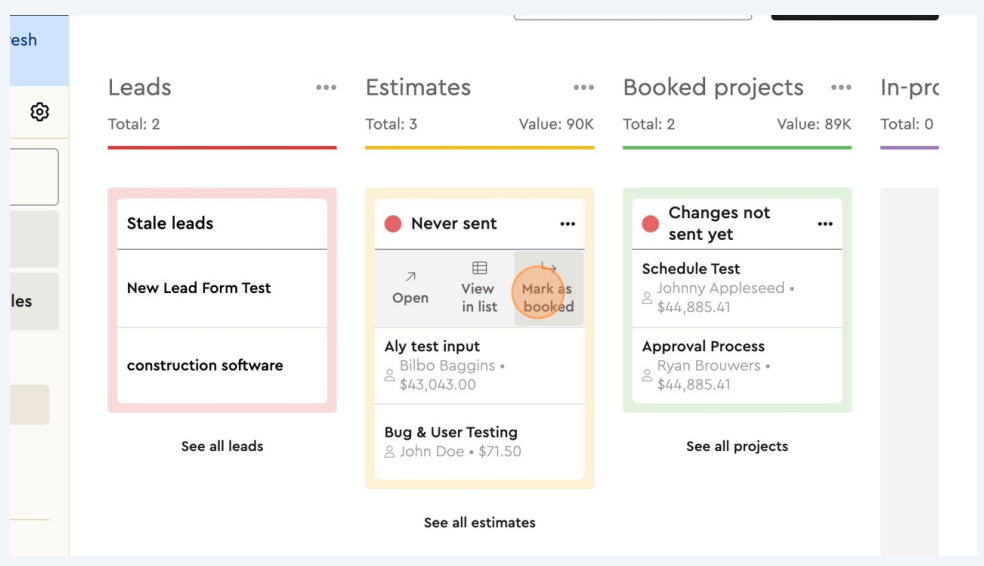Viewport: 984px width, 566px height.
Task: Open the Never sent card options menu
Action: click(568, 224)
